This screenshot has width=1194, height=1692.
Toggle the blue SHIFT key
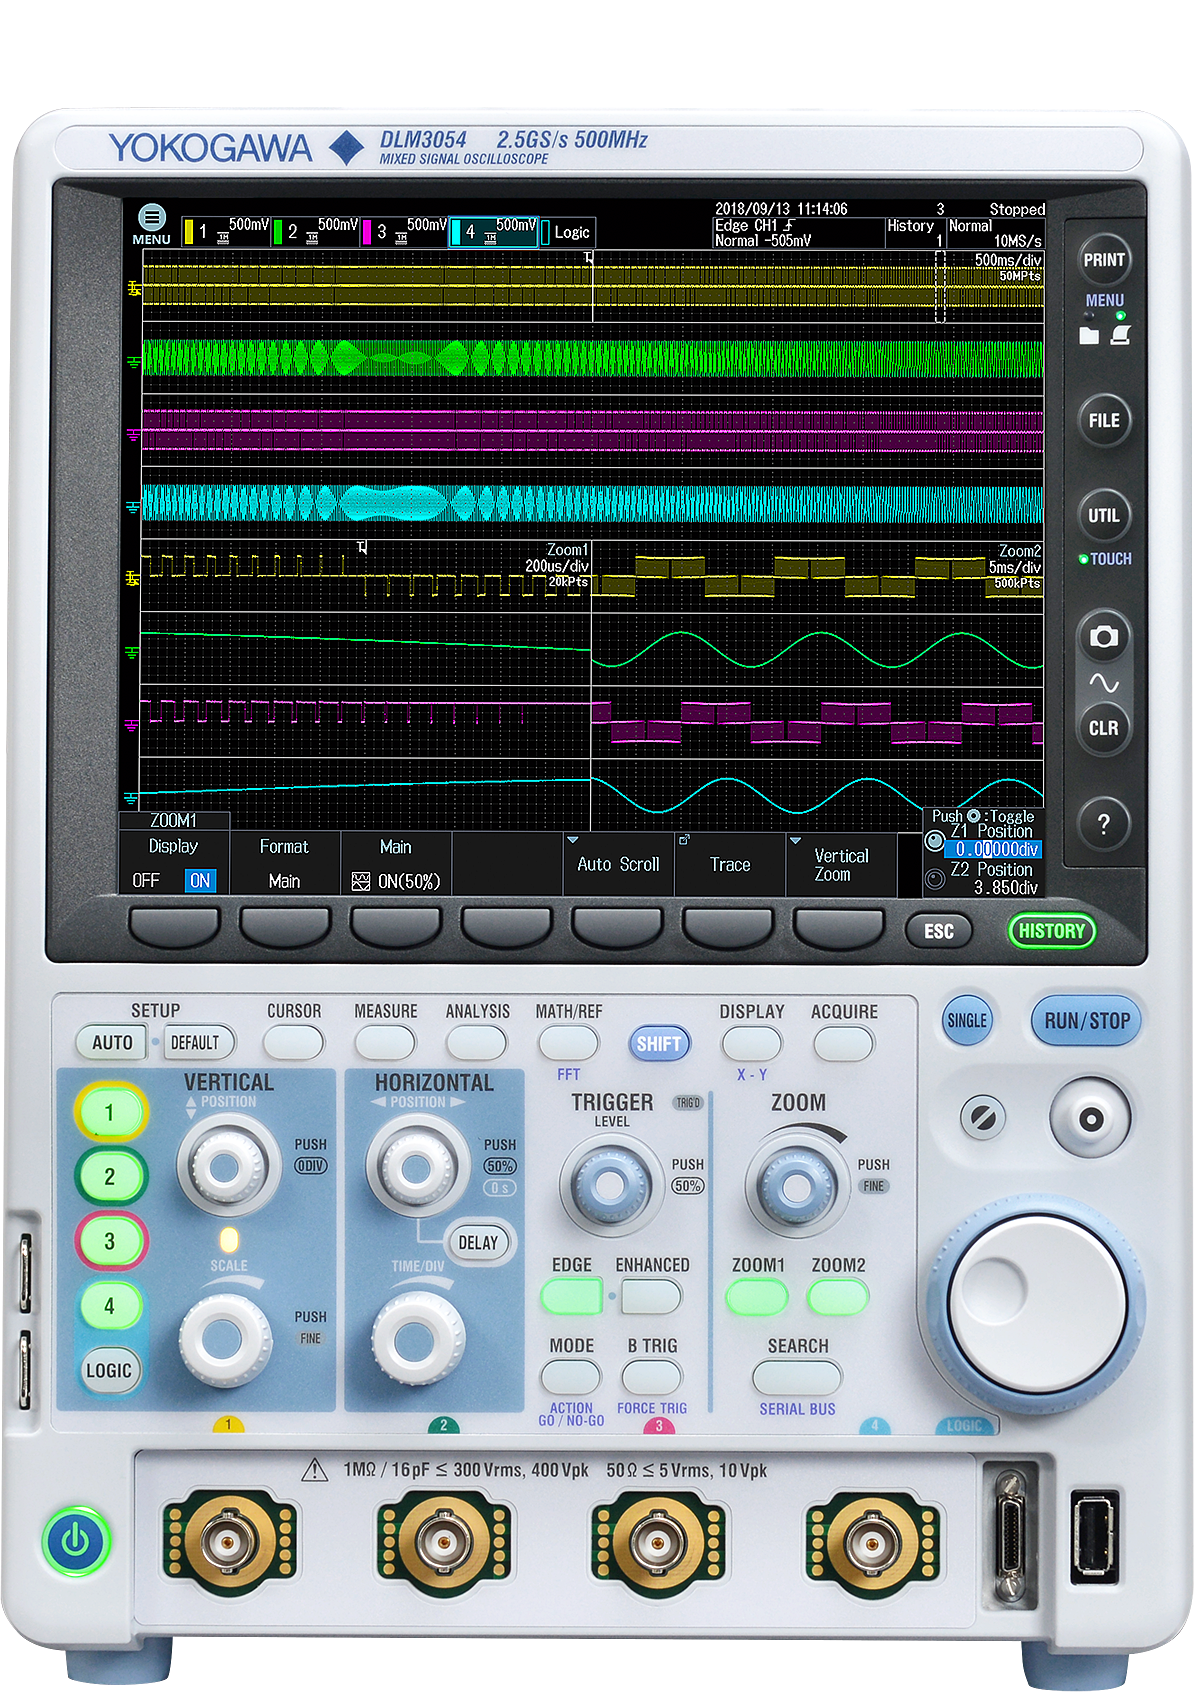tap(659, 1044)
